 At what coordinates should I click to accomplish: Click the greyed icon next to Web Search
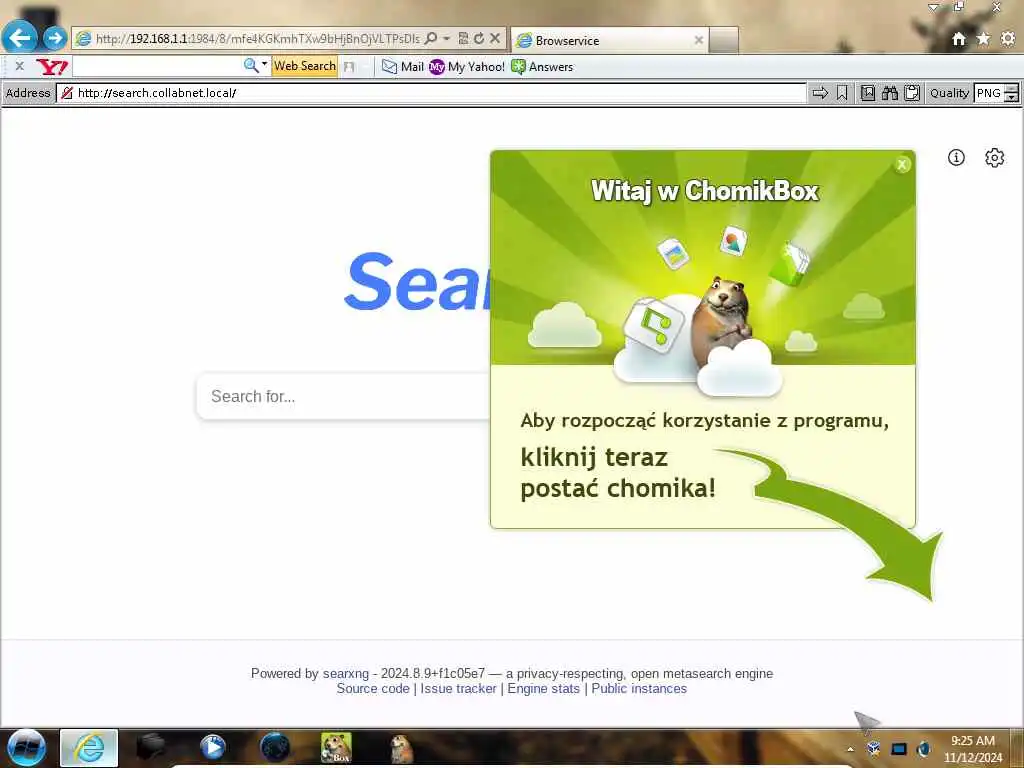[x=349, y=67]
